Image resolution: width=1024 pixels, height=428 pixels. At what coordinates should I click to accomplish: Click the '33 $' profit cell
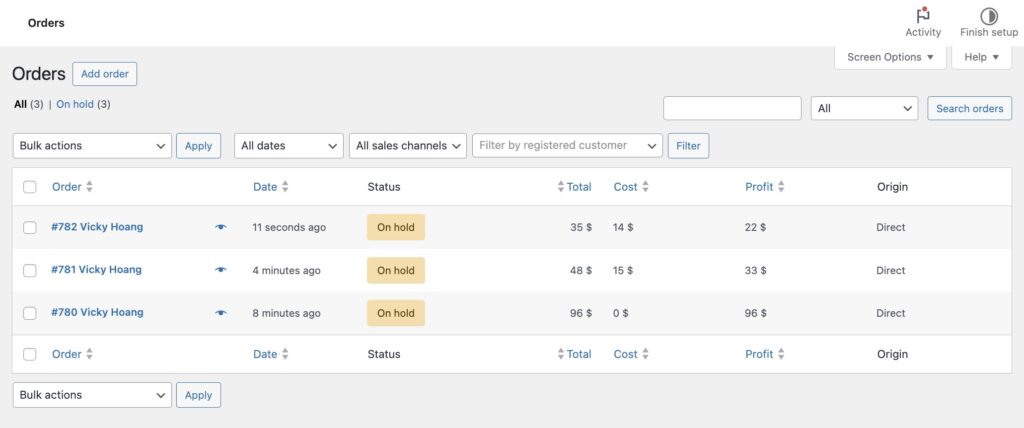tap(756, 271)
